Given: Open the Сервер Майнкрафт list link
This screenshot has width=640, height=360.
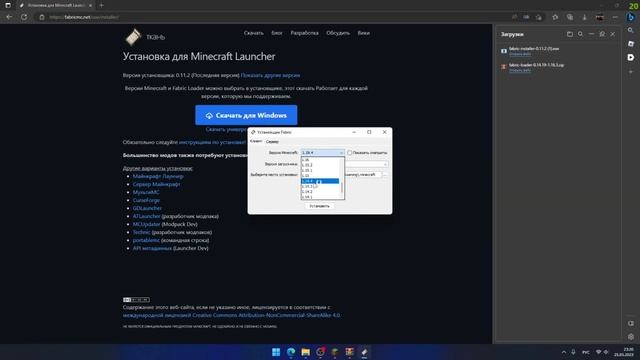Looking at the screenshot, I should (x=156, y=184).
